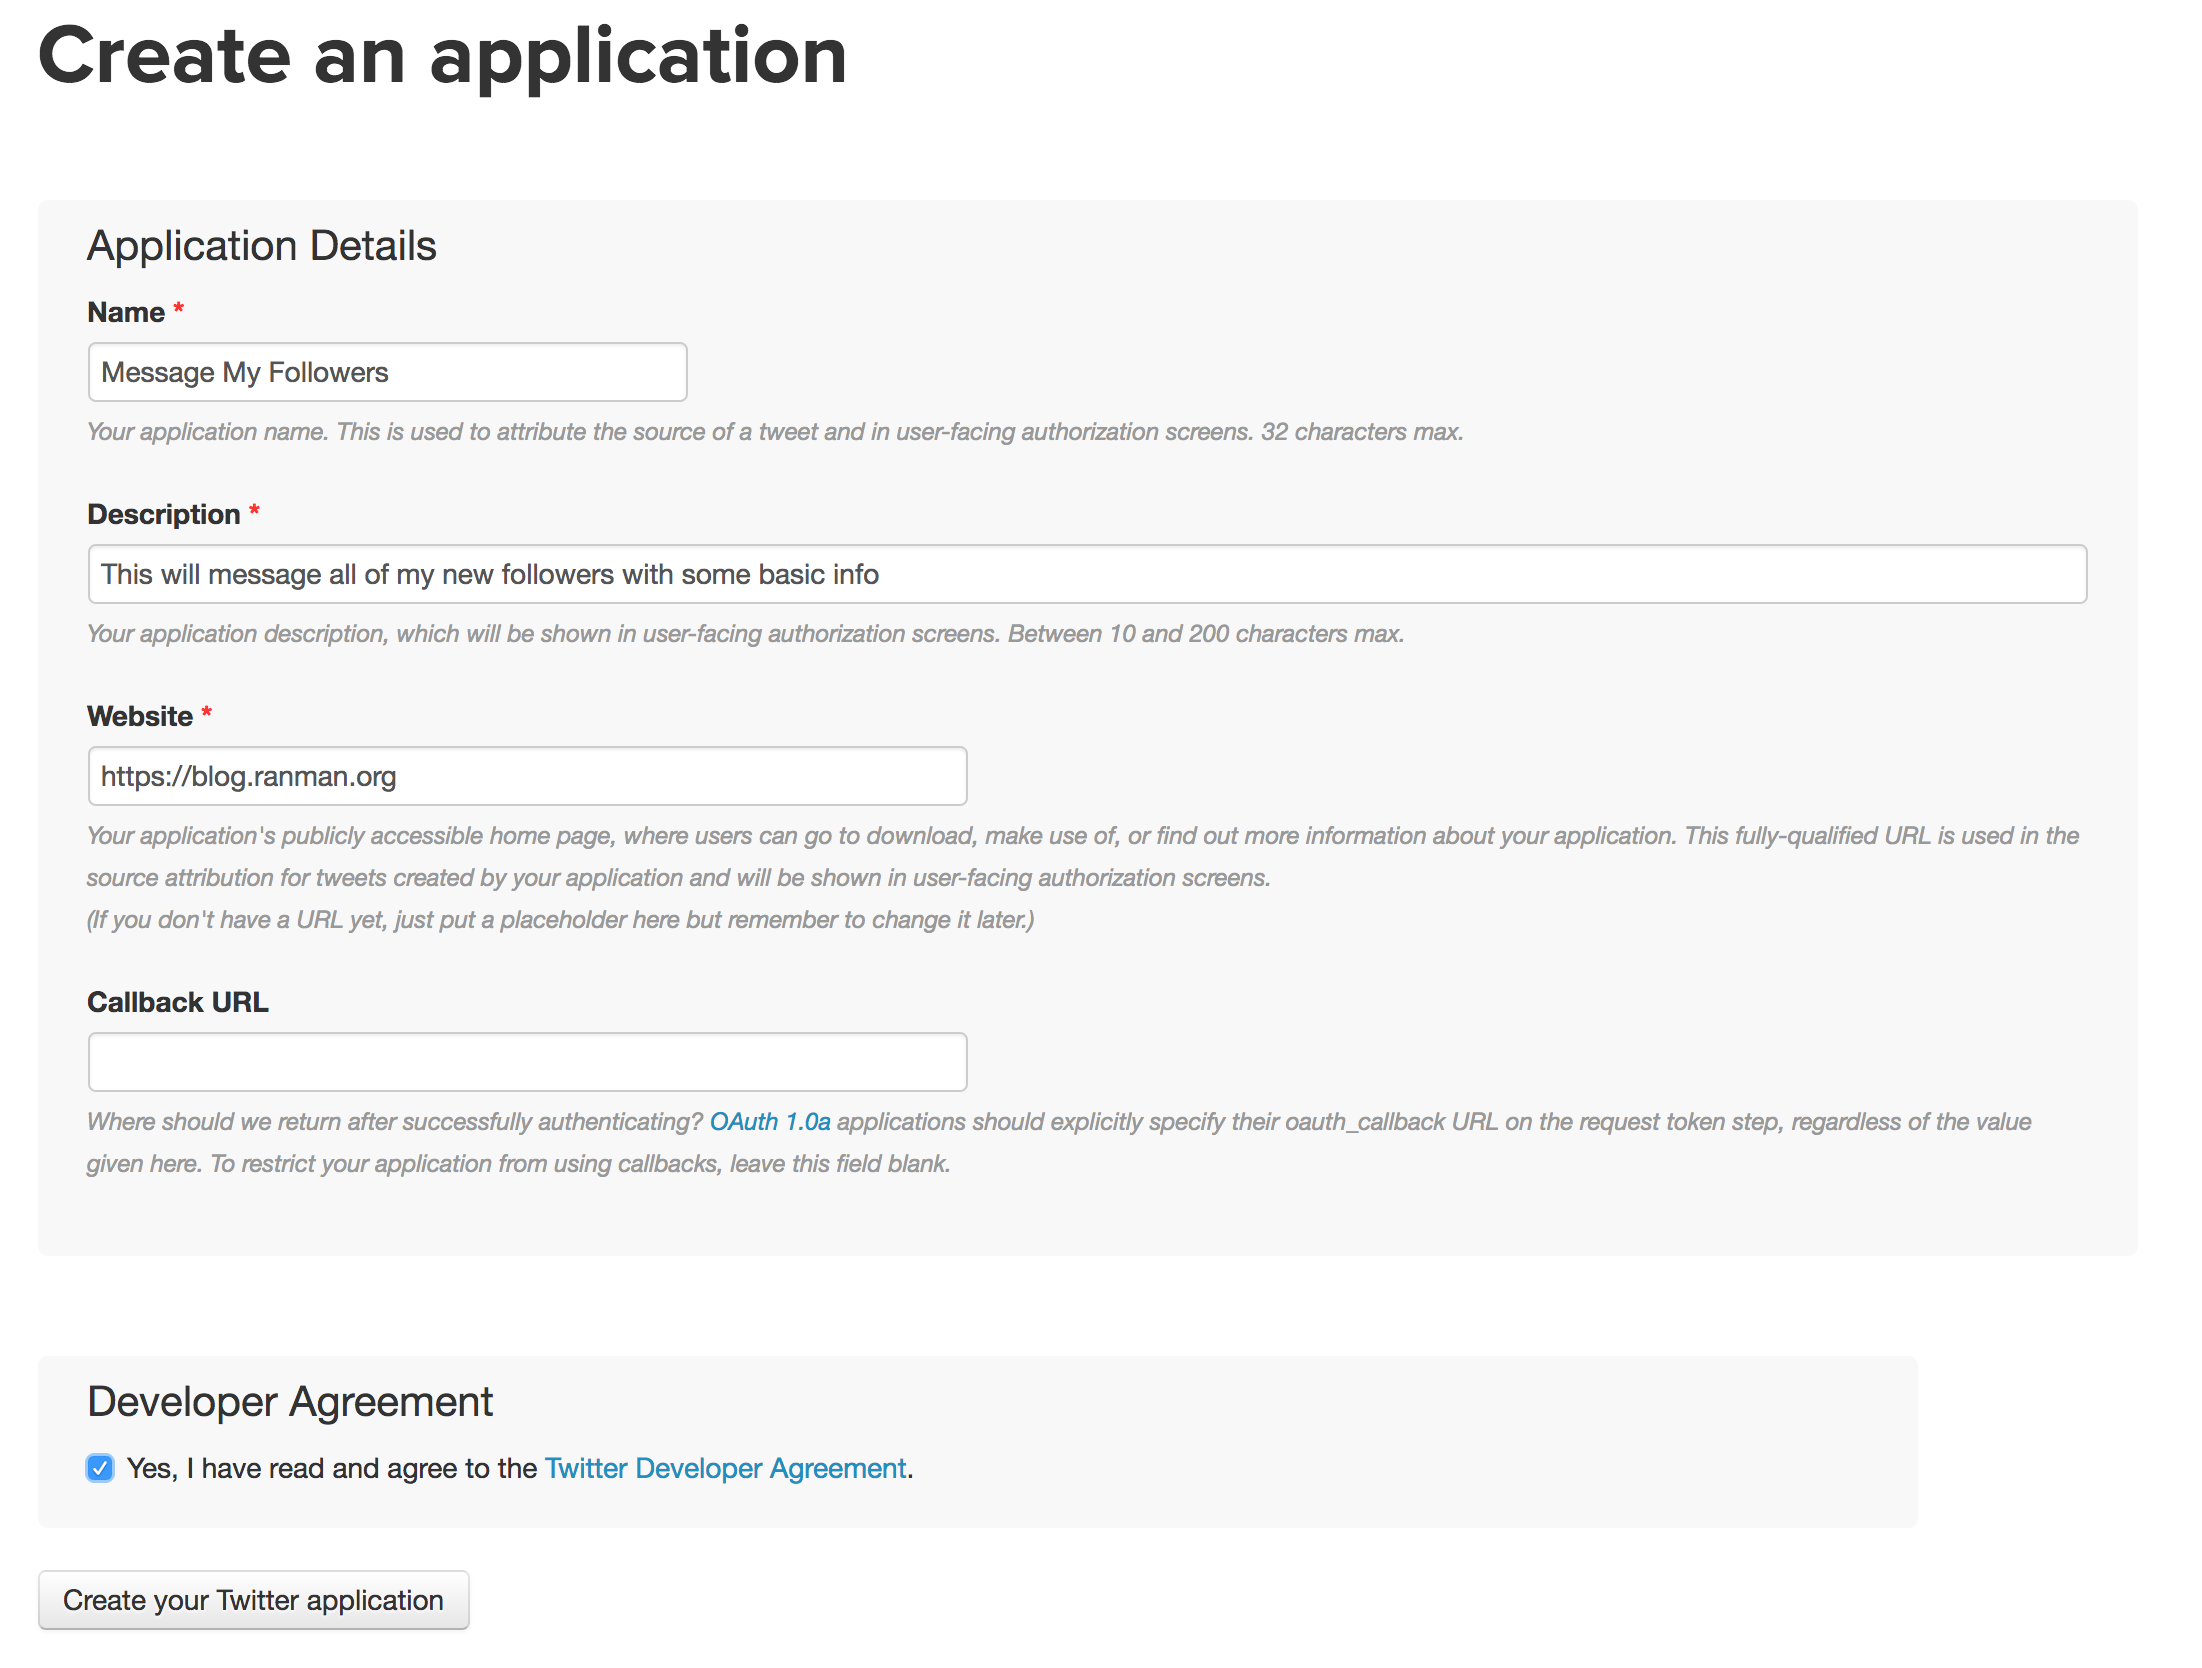Click the red asterisk beside Name

tap(179, 308)
